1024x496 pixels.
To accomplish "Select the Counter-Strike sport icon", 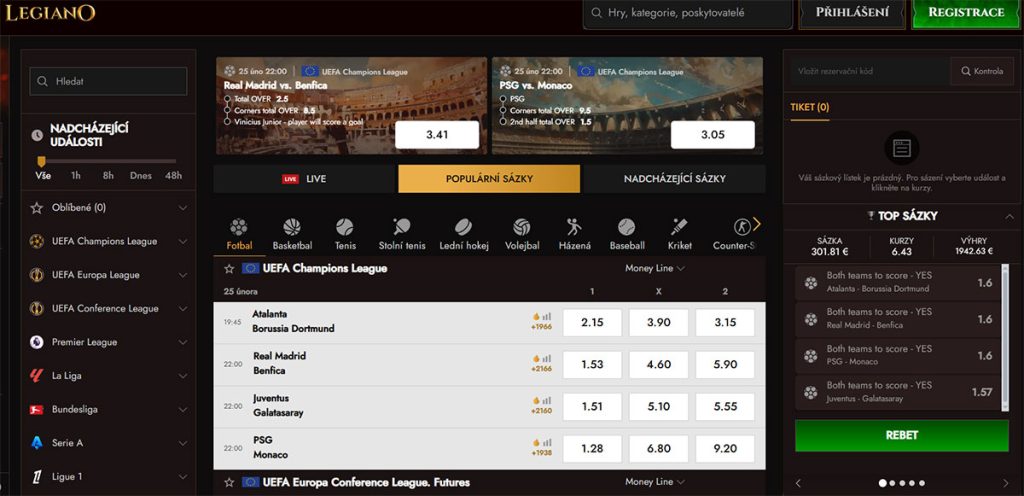I will pos(742,227).
